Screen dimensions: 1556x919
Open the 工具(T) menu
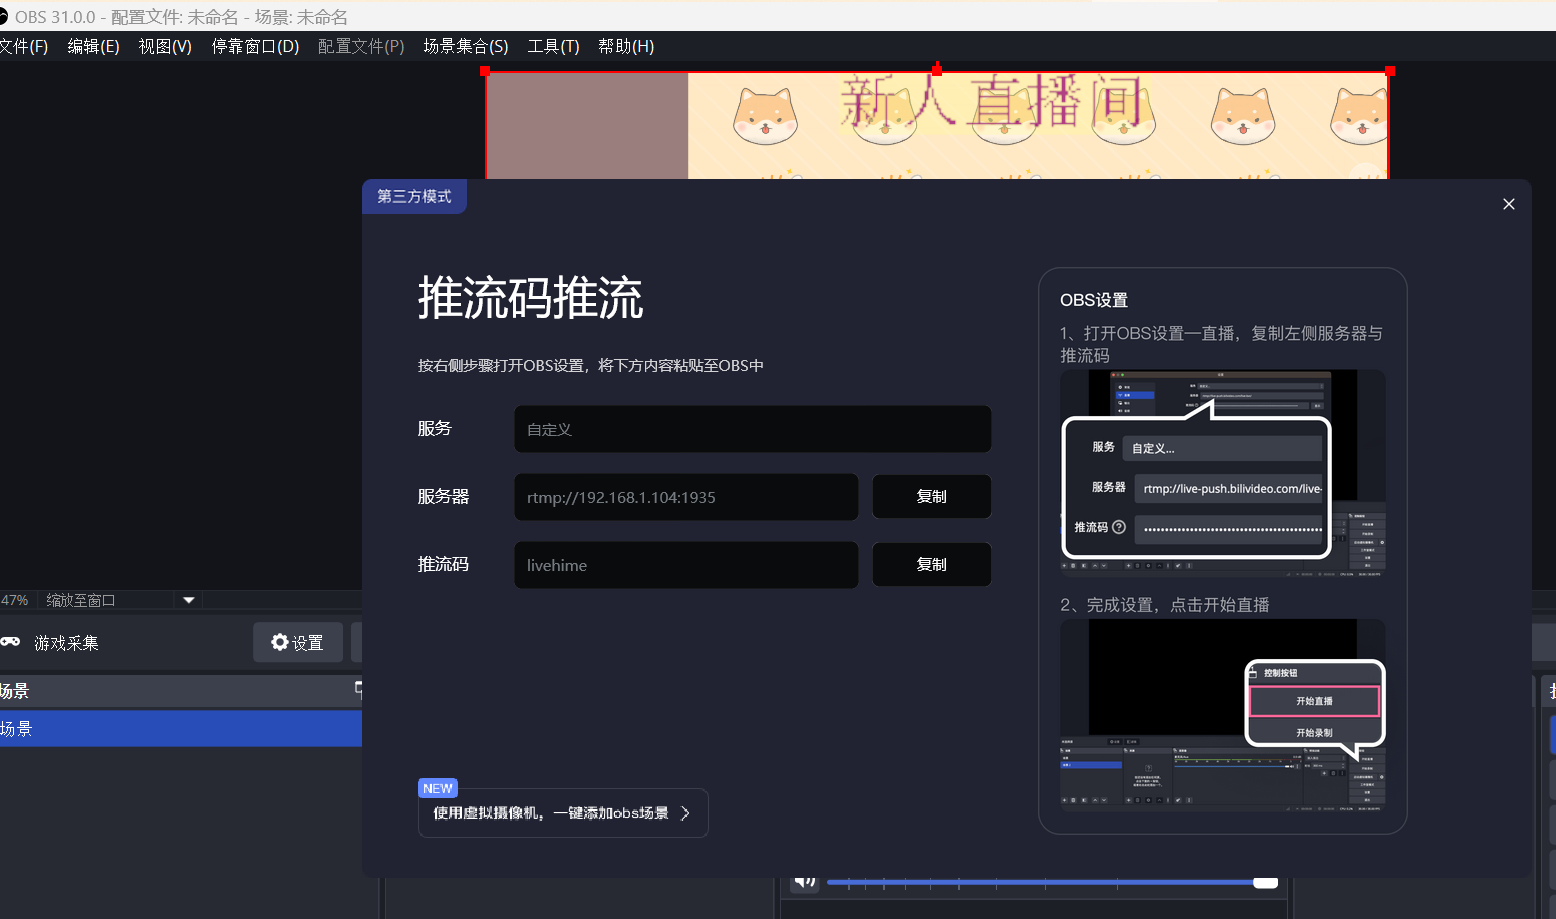pos(553,46)
